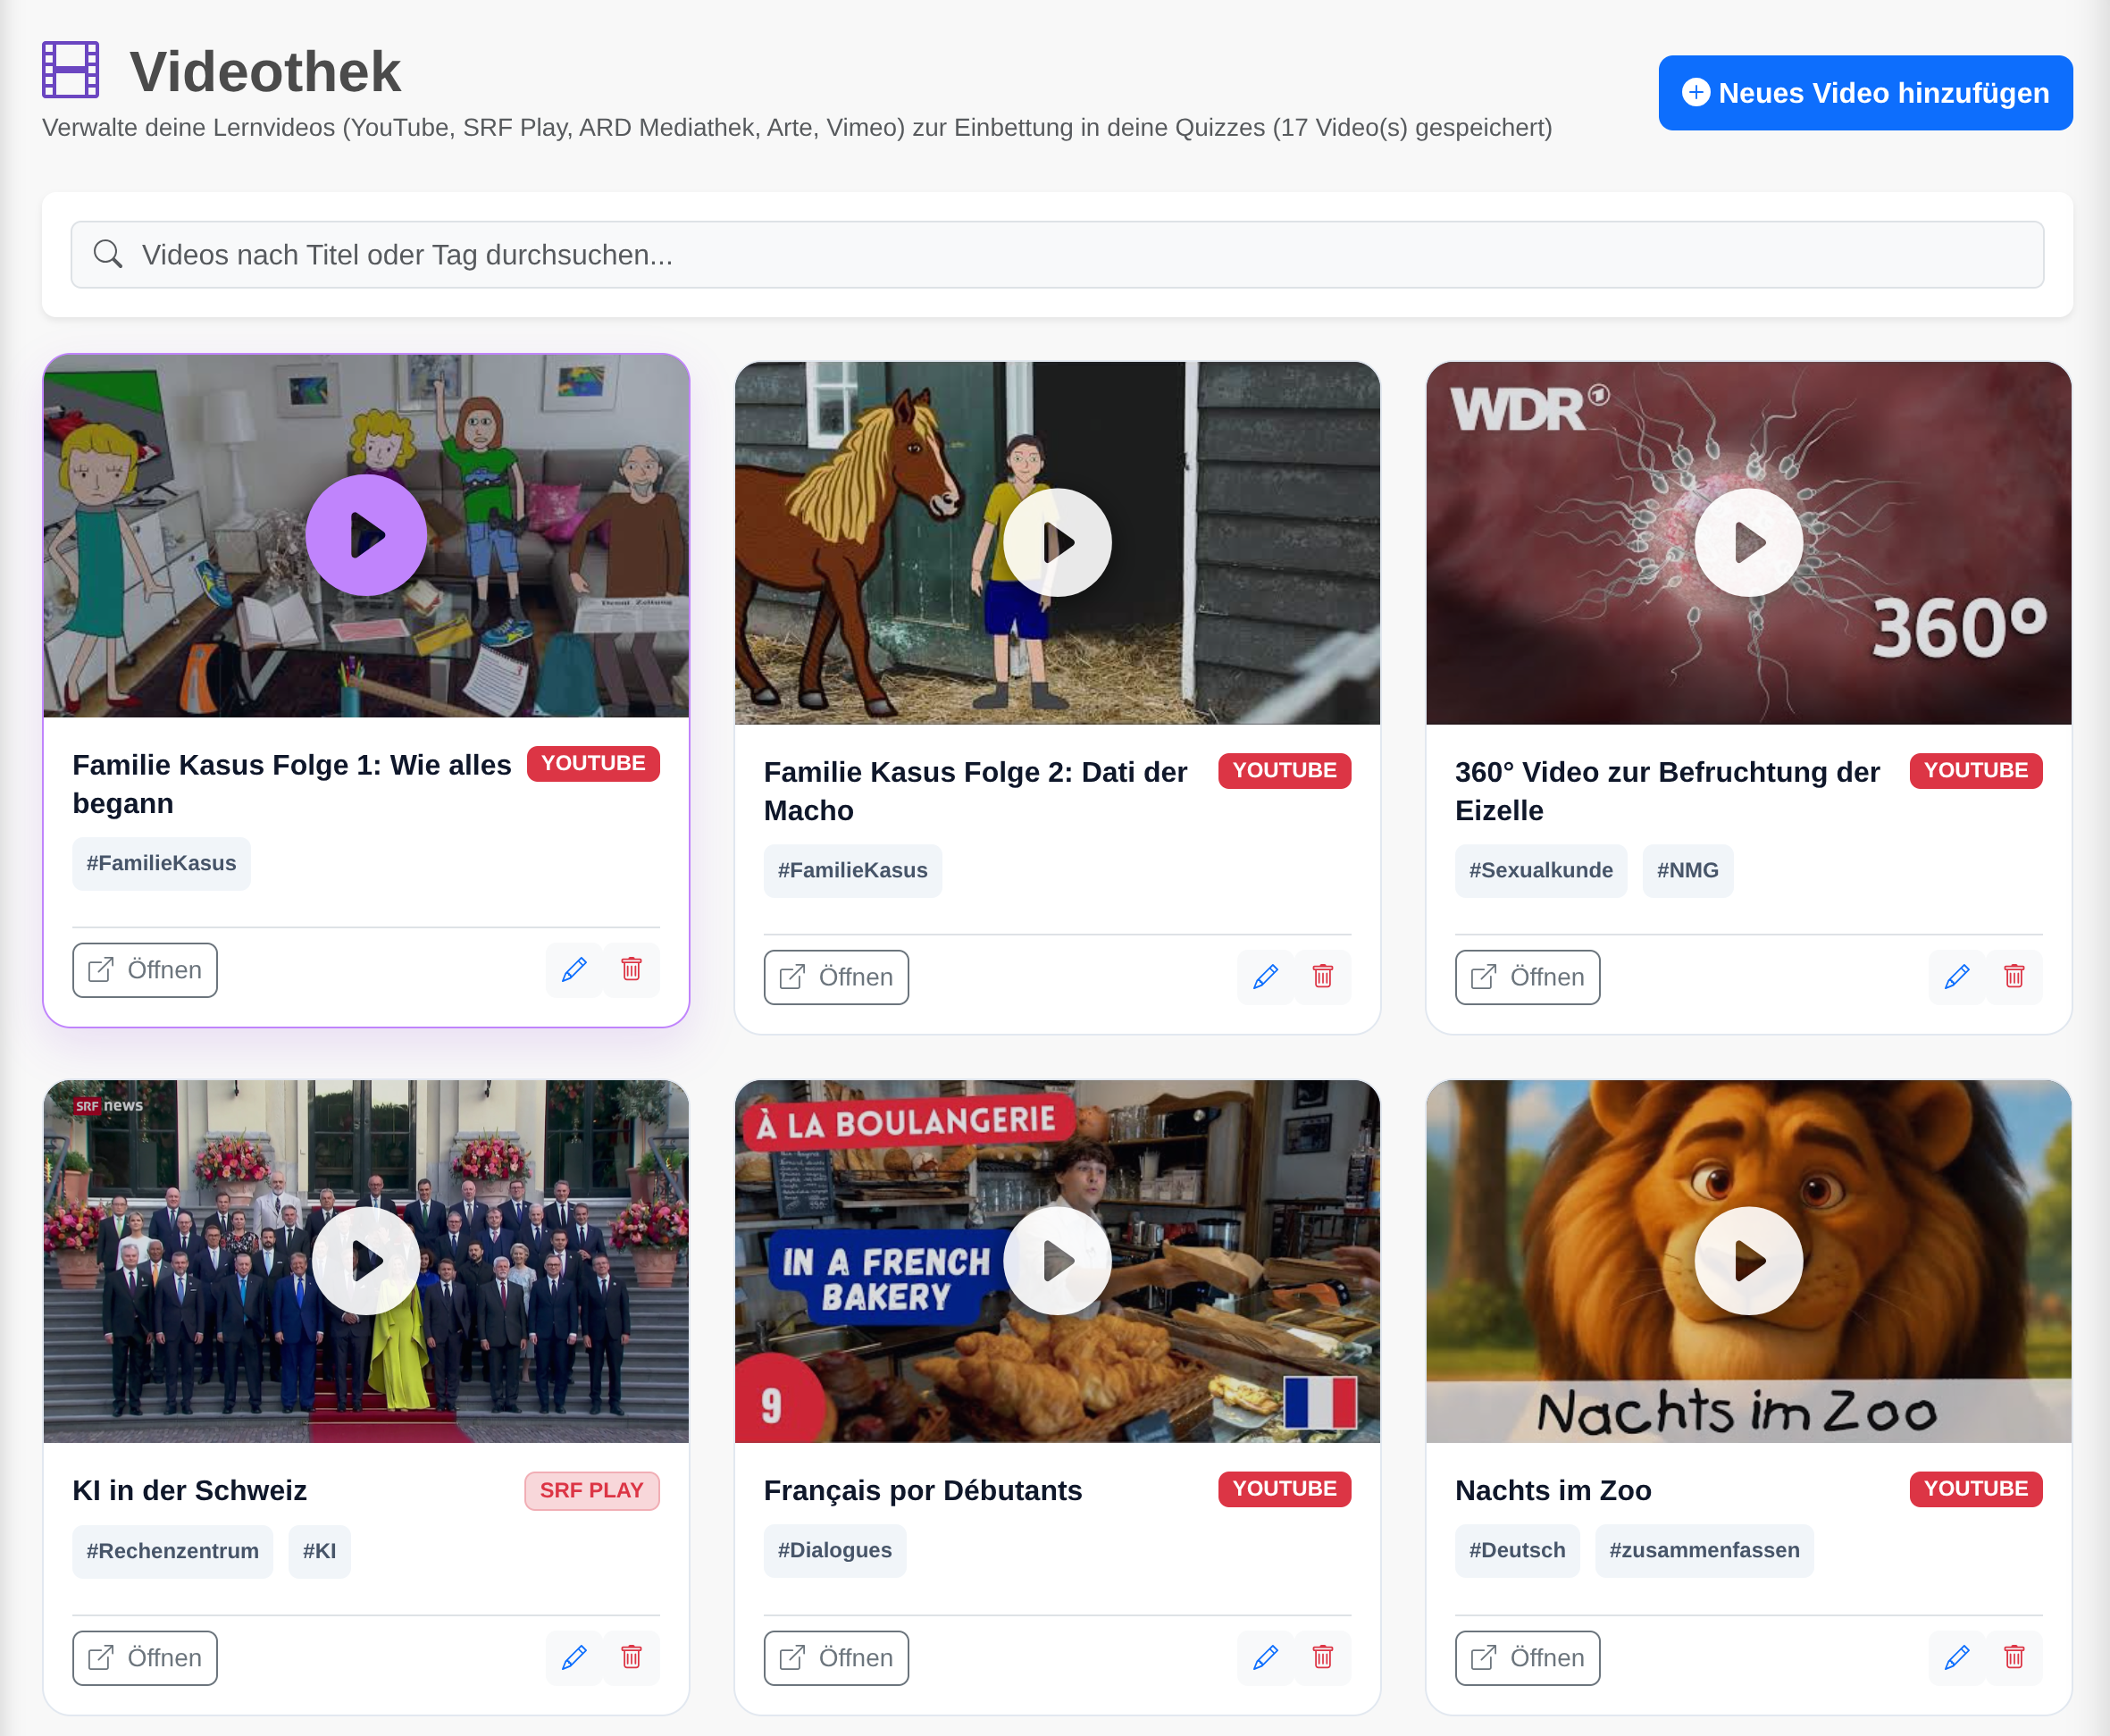Screen dimensions: 2110x1736
Task: Delete Français por Débutants trash icon
Action: pyautogui.click(x=1322, y=1658)
